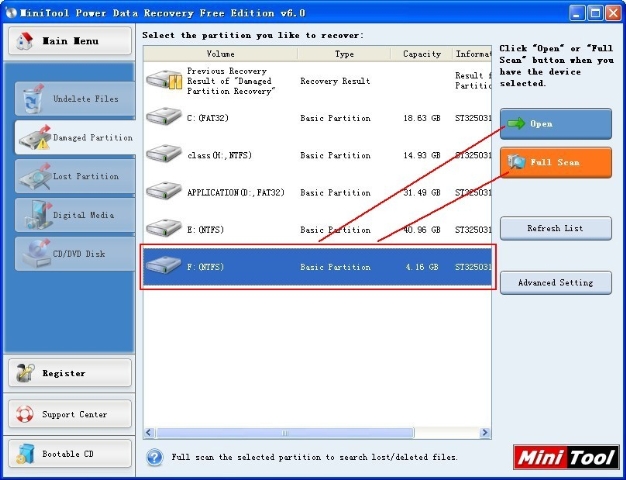
Task: Click the drive icon for APPLICATION(D:,FAT32)
Action: (164, 191)
